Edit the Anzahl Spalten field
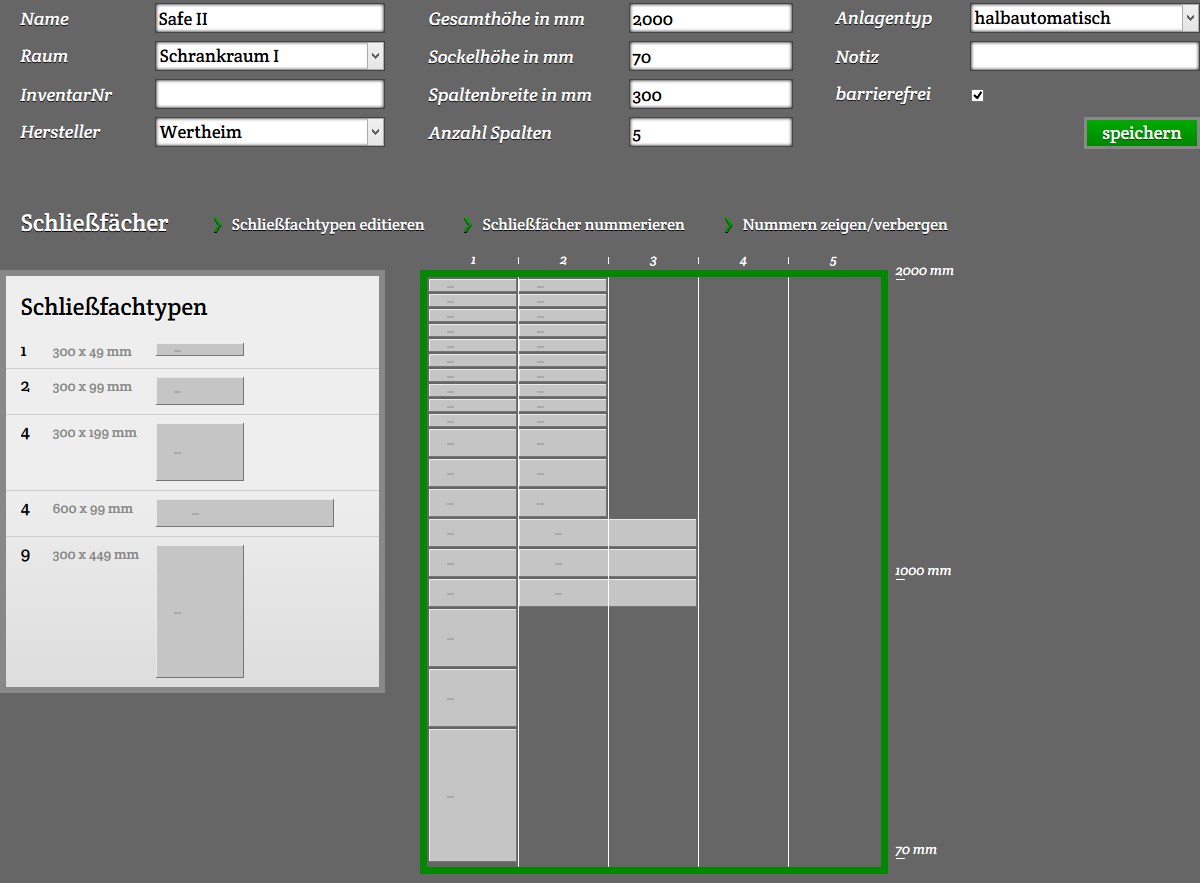 coord(711,132)
